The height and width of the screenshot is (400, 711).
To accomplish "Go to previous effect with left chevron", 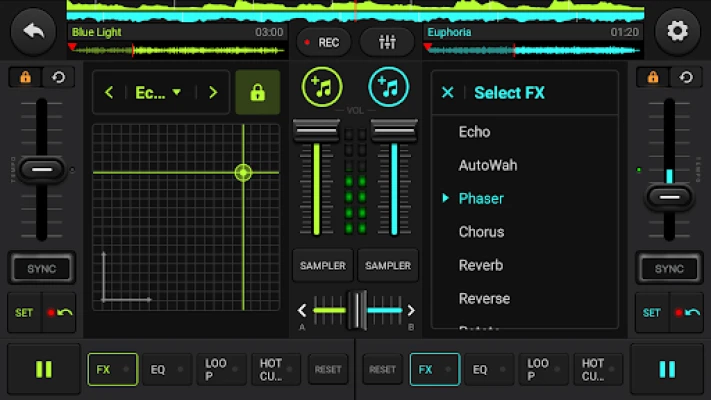I will (x=110, y=93).
